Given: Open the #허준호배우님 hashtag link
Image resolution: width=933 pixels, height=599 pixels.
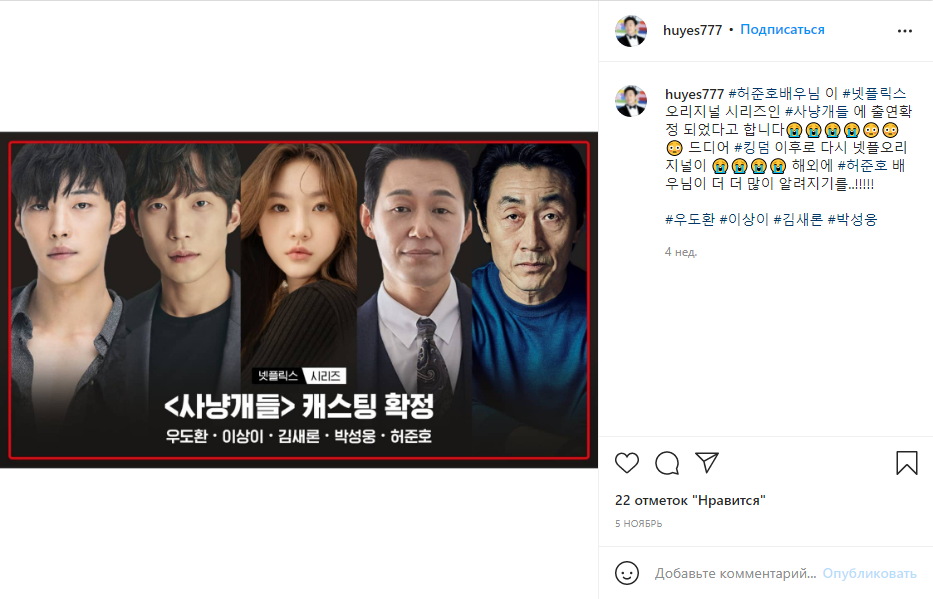Looking at the screenshot, I should 774,93.
